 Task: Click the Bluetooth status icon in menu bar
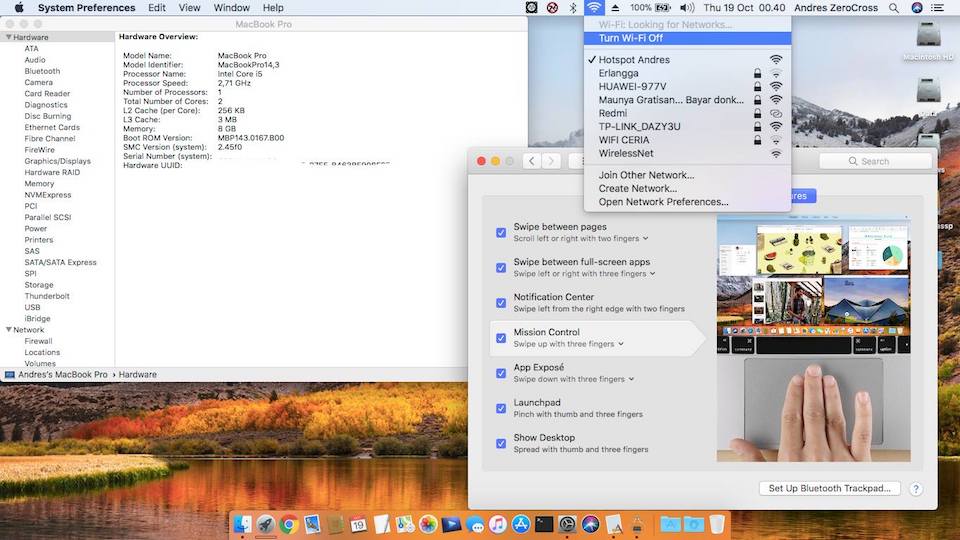[573, 8]
